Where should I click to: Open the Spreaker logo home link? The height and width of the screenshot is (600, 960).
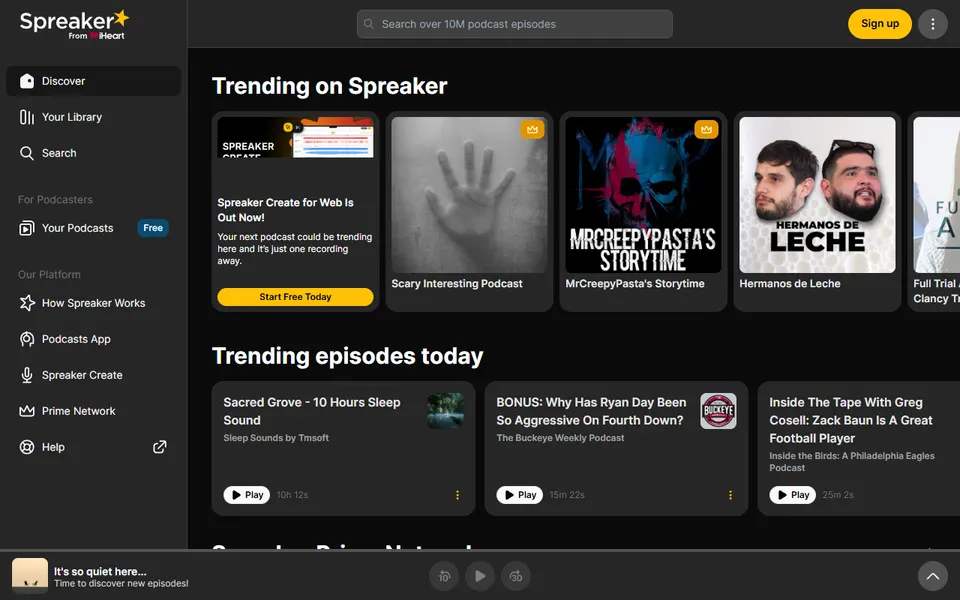tap(74, 24)
